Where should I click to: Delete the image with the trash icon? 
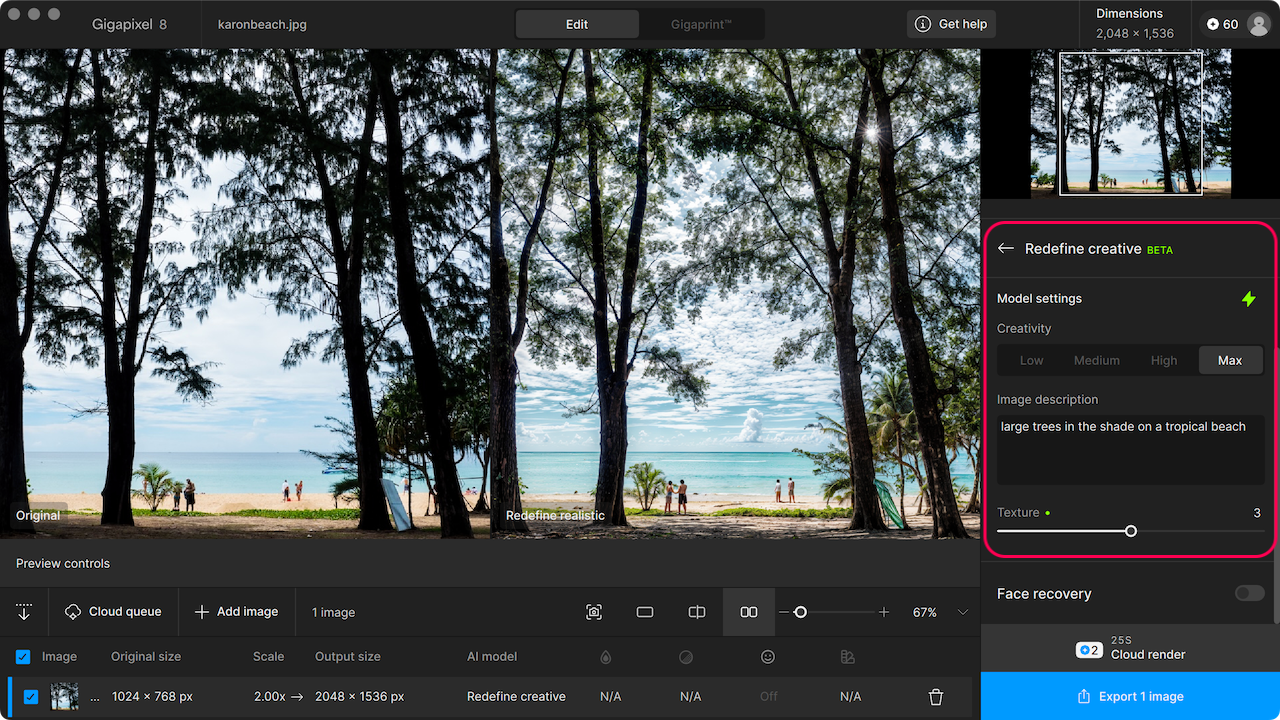[x=936, y=697]
